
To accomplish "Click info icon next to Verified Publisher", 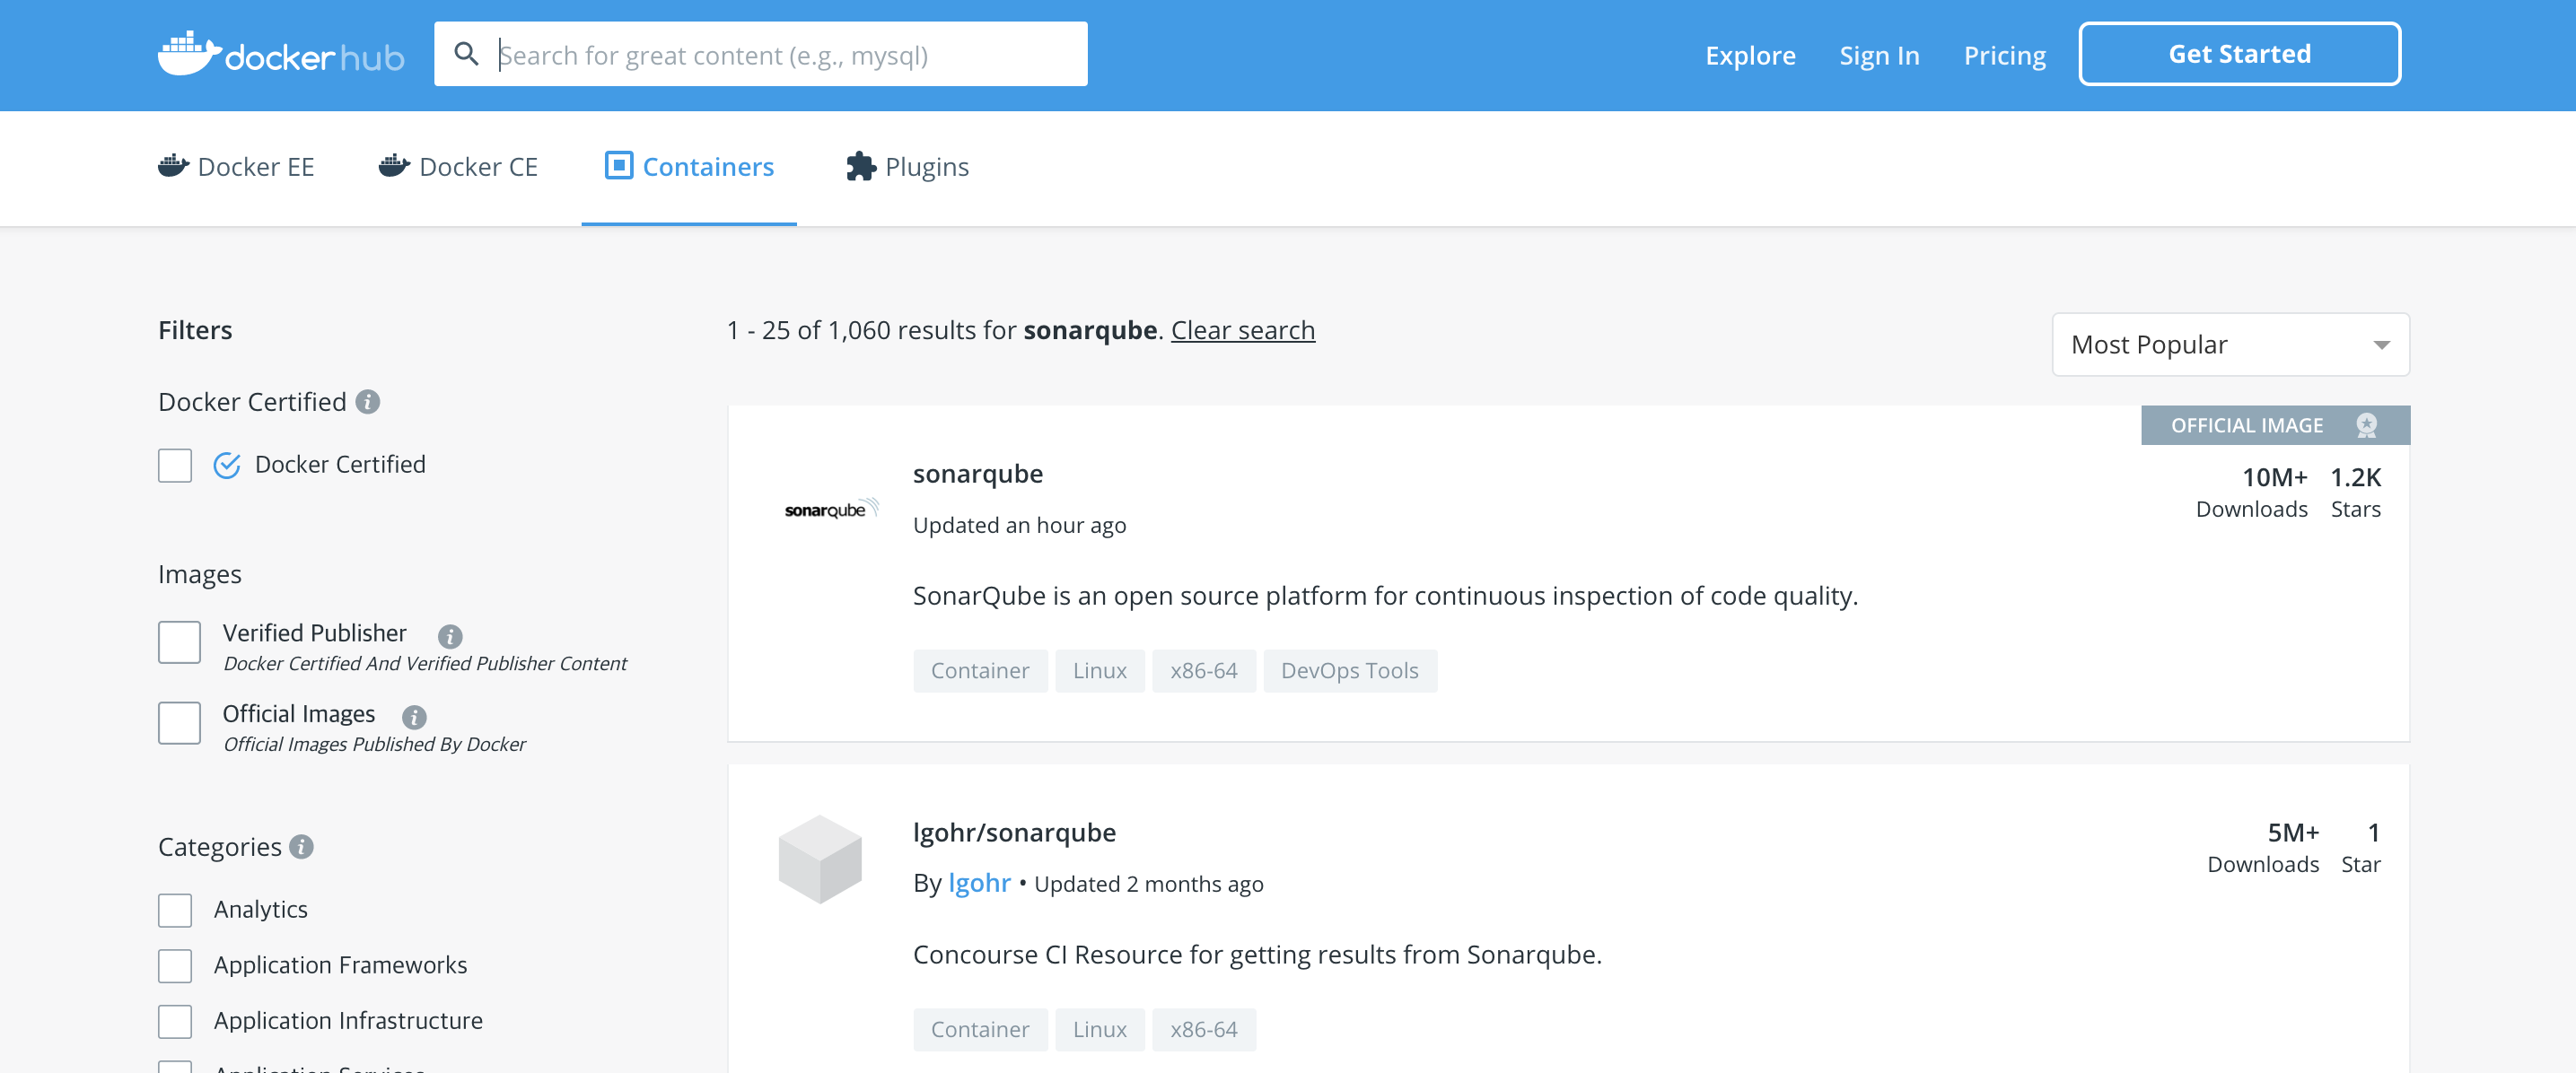I will pos(450,636).
